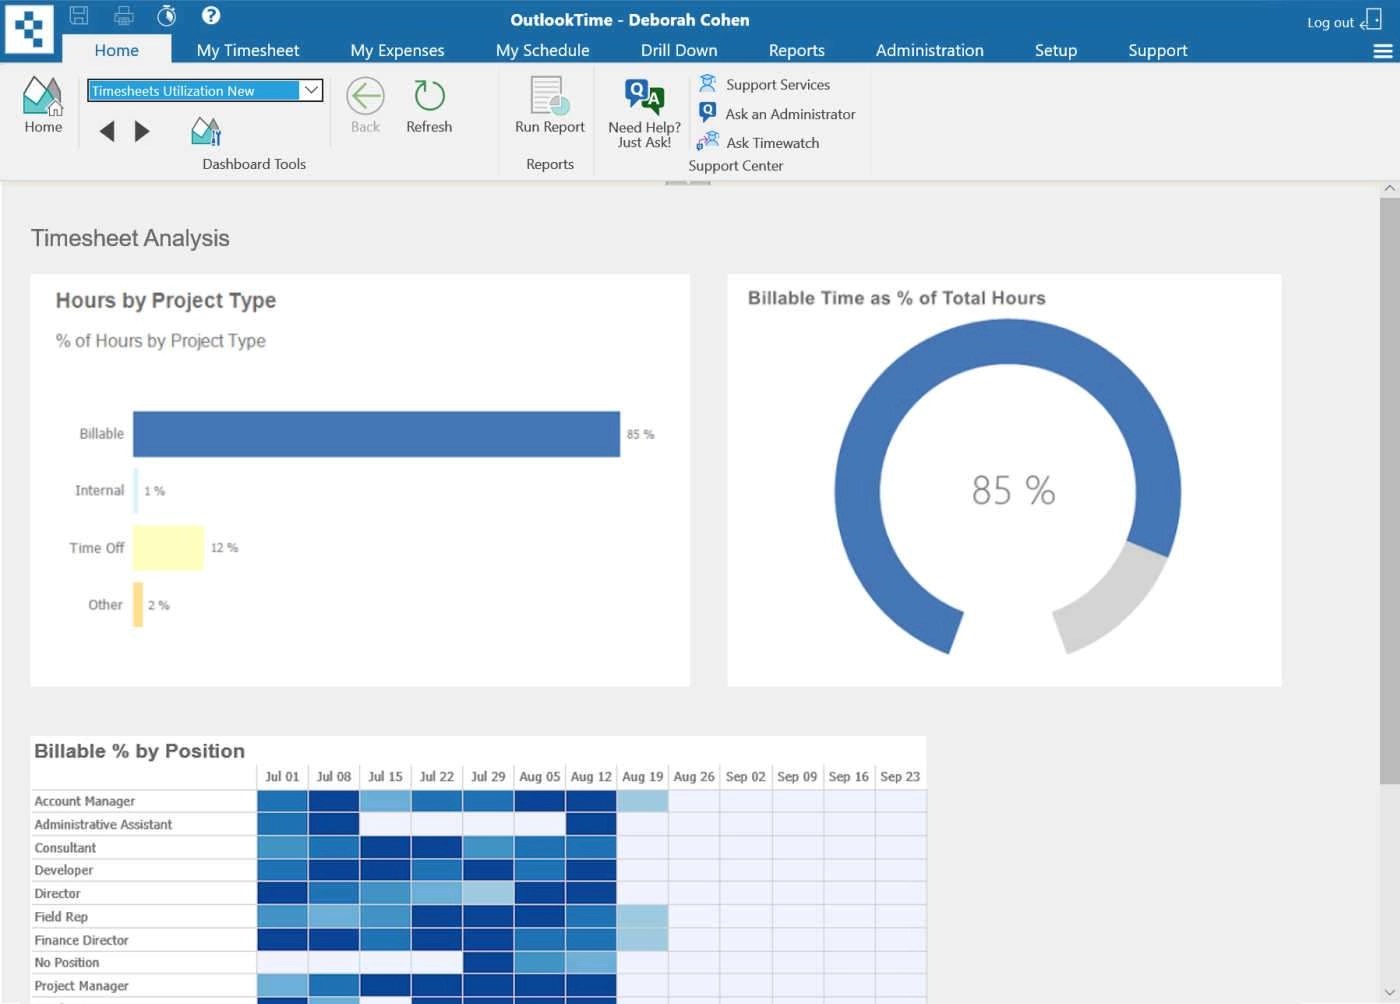Open the Print icon
This screenshot has width=1400, height=1004.
coord(123,15)
